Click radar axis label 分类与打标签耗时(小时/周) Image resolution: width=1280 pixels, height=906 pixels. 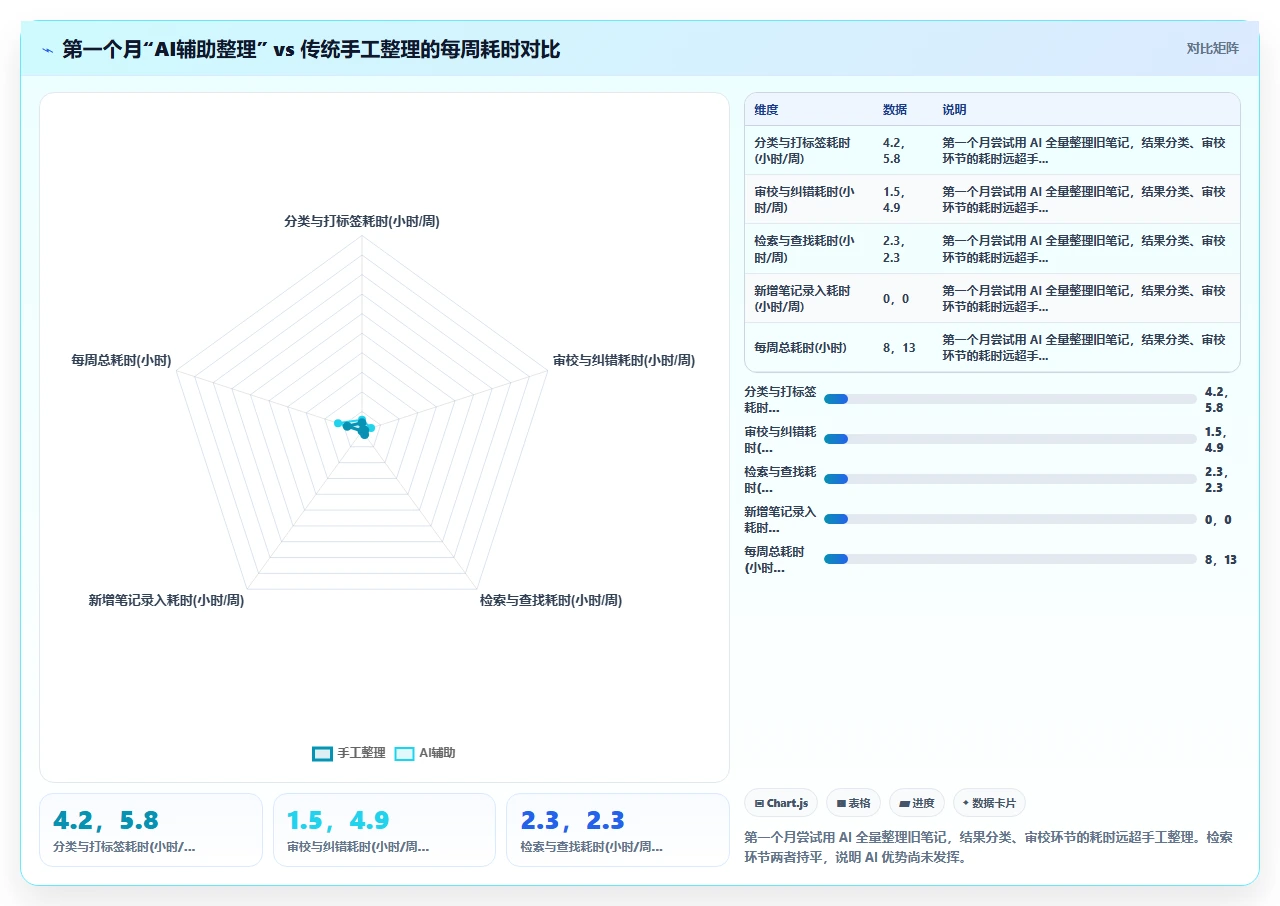point(362,221)
